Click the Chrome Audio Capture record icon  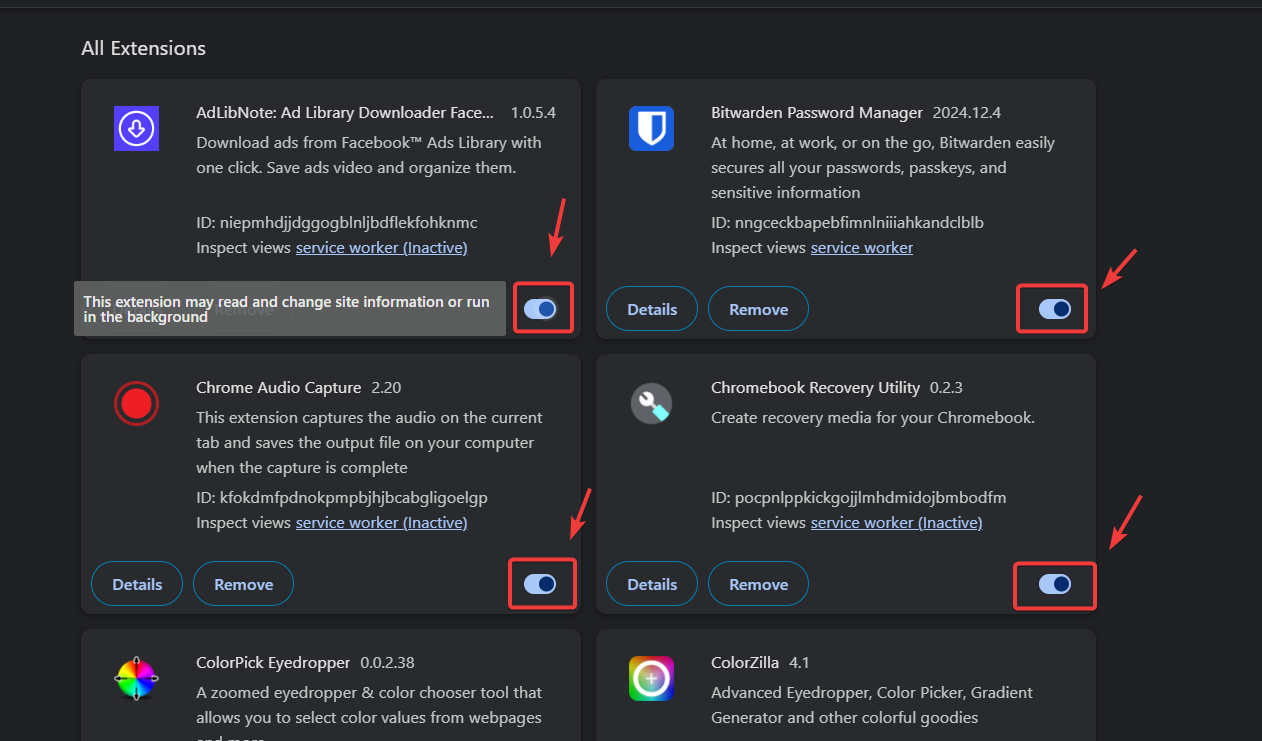tap(137, 404)
